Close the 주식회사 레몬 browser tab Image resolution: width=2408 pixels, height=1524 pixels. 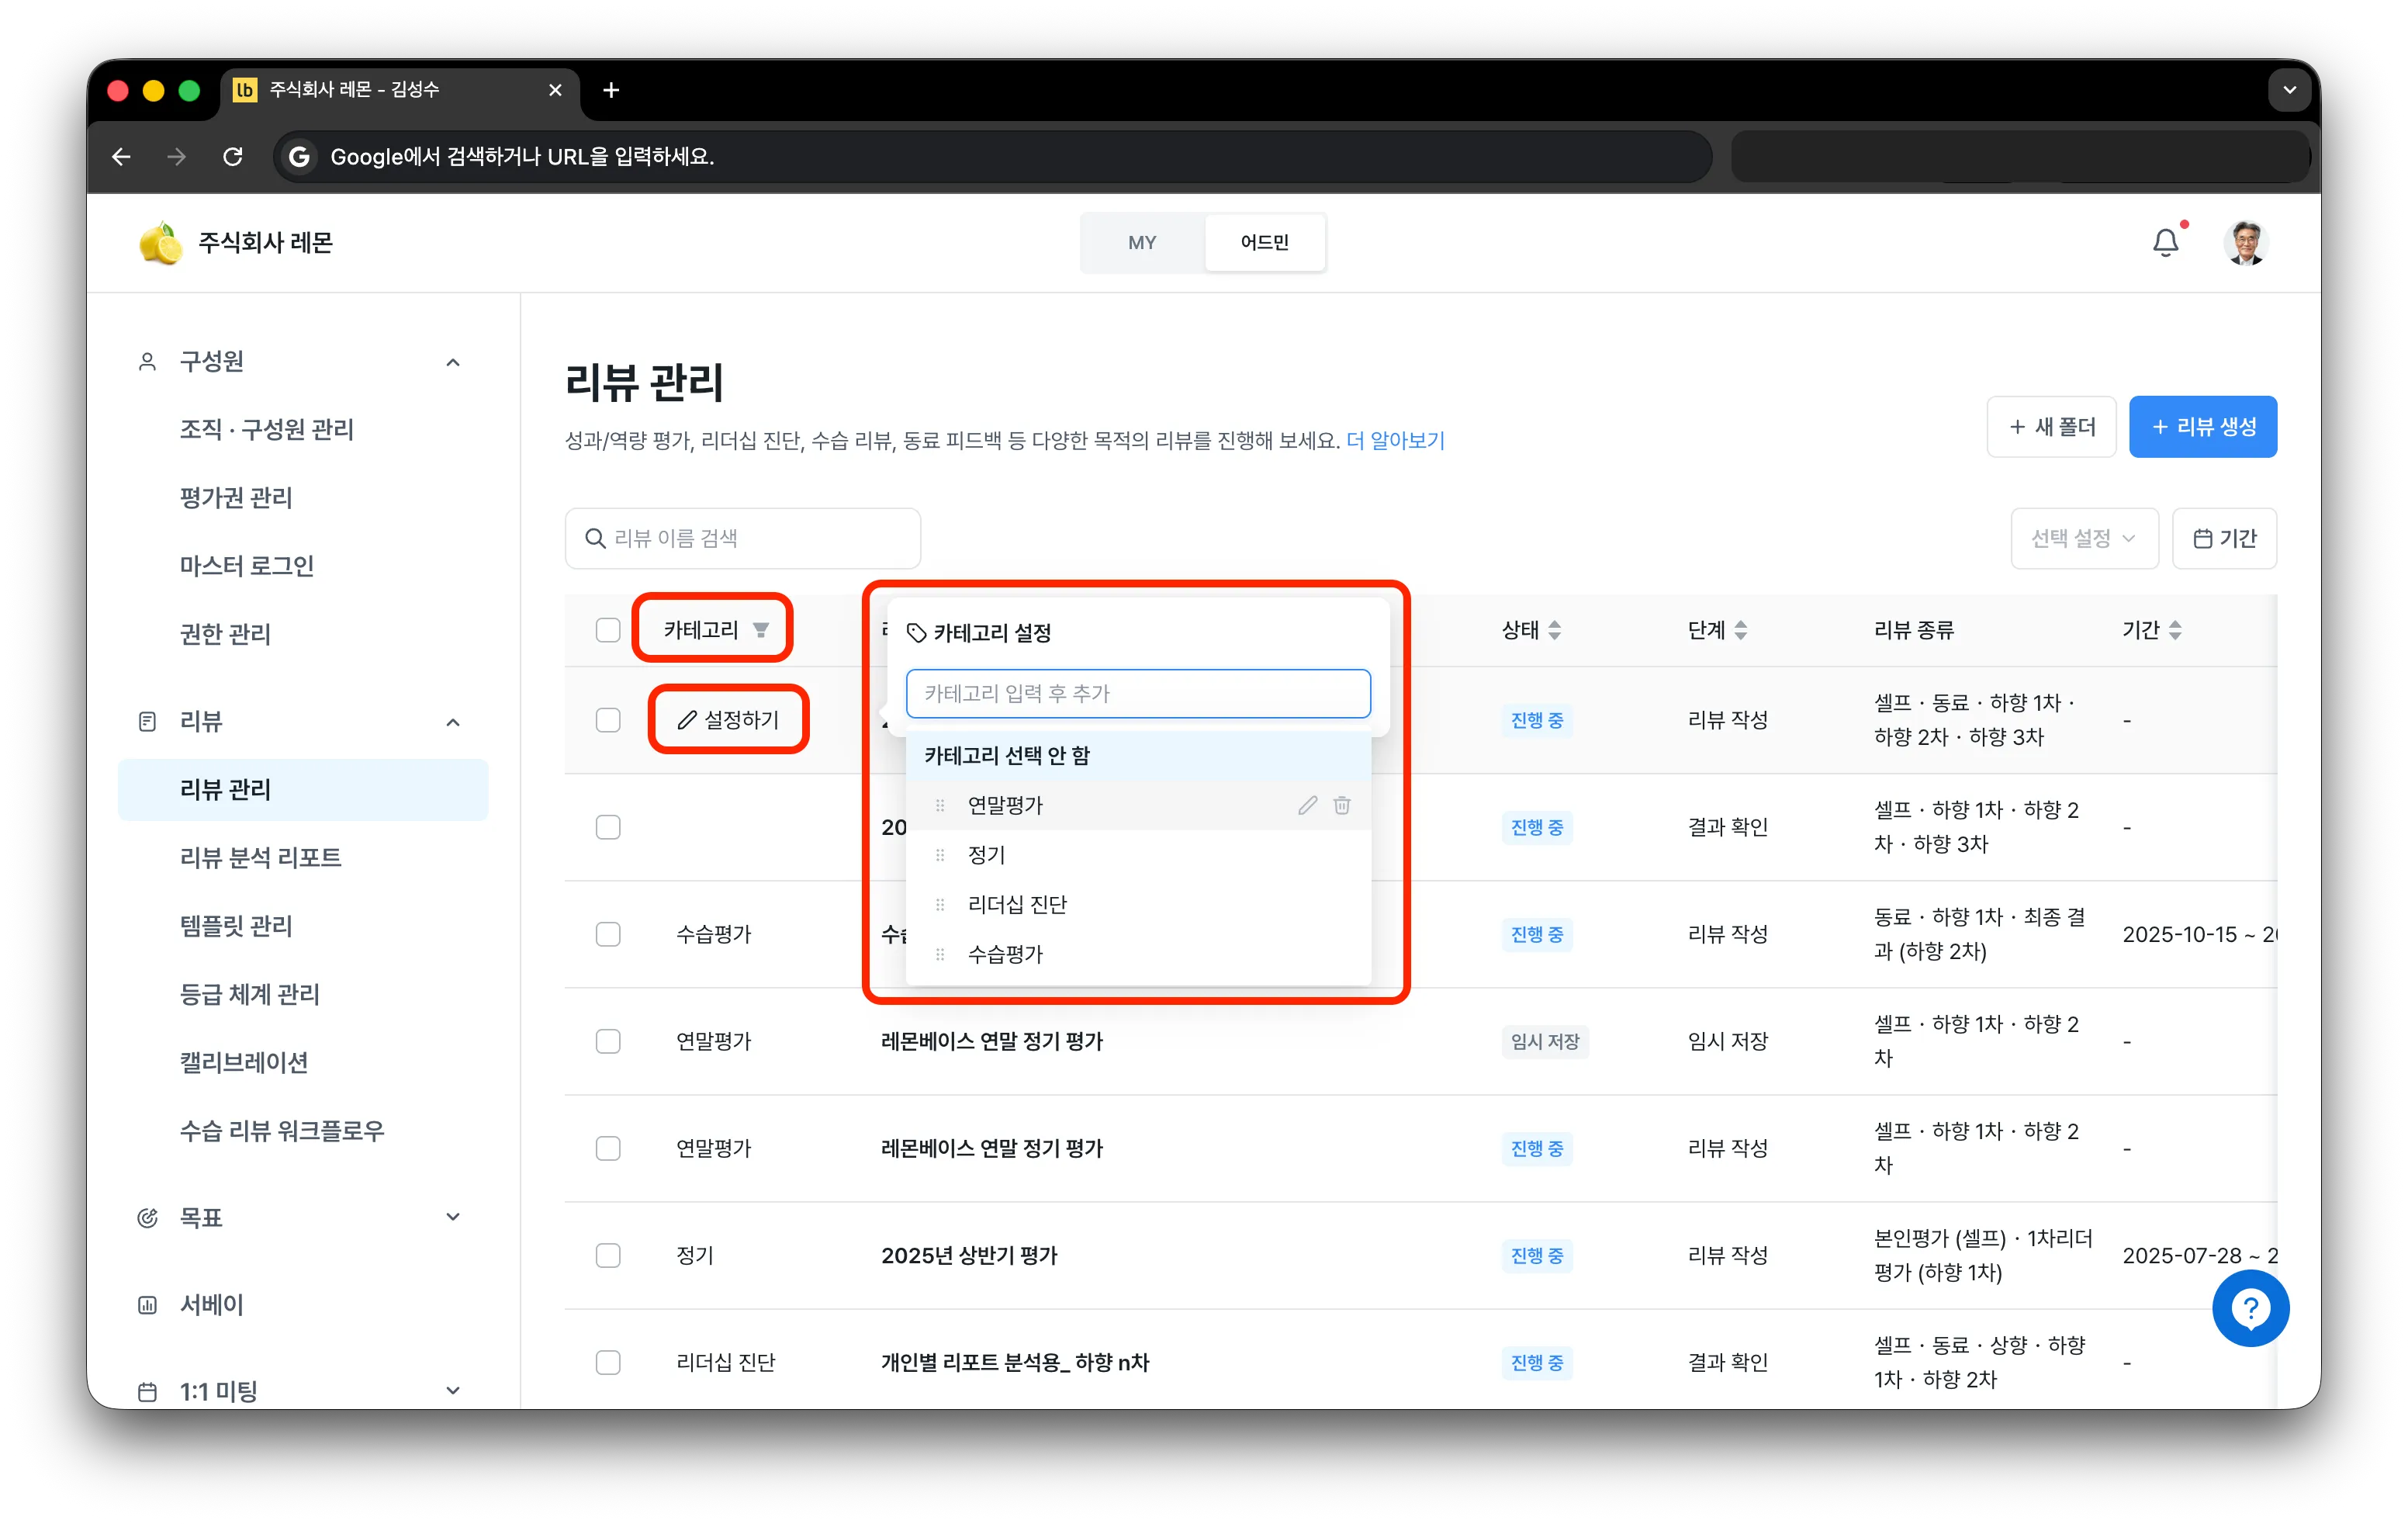point(555,90)
